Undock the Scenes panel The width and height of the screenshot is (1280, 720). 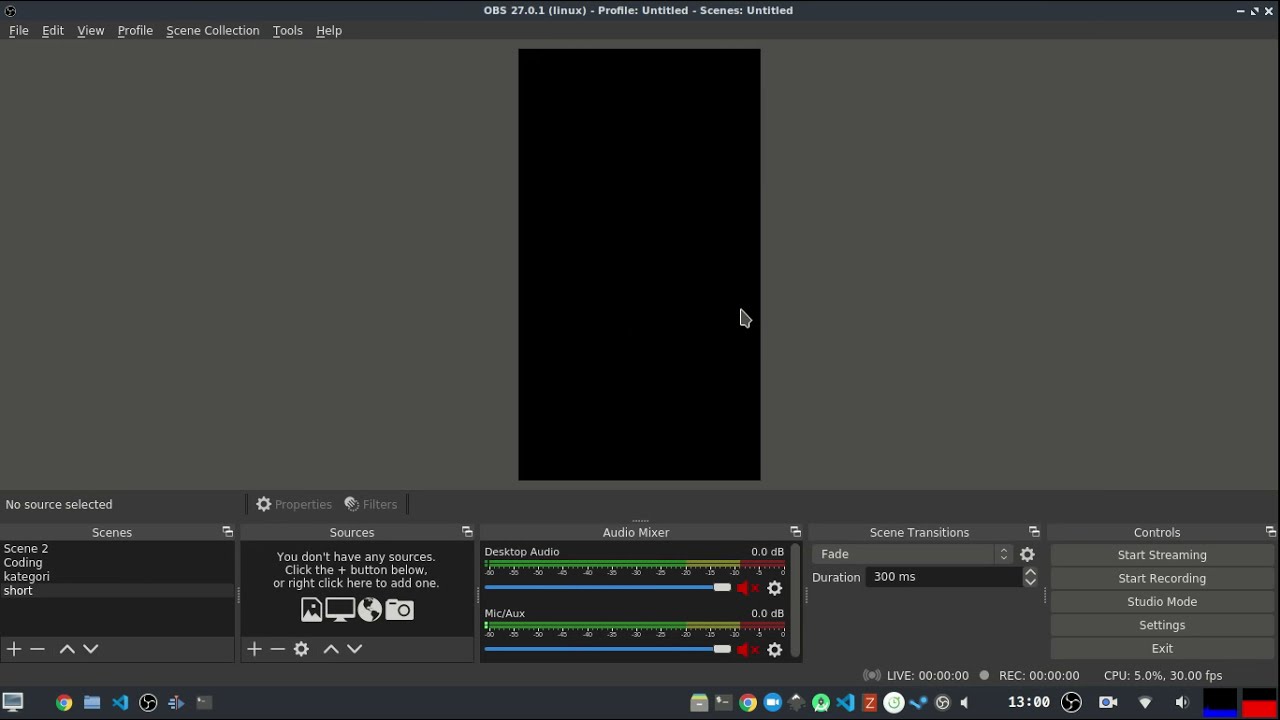coord(227,532)
